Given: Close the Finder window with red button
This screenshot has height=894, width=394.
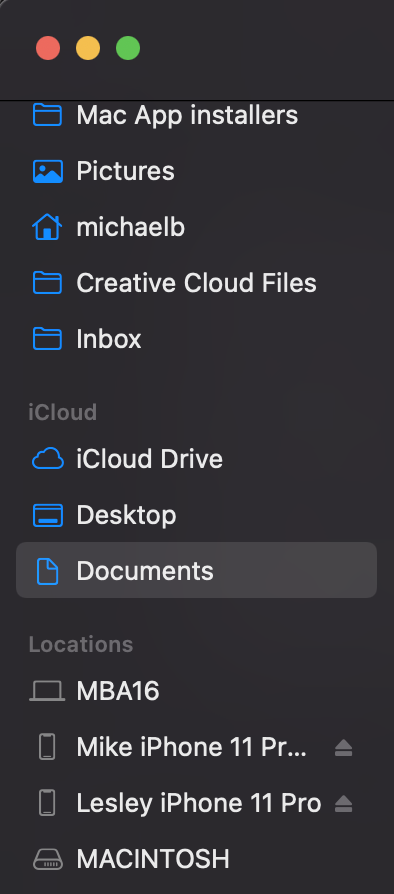Looking at the screenshot, I should pos(48,48).
